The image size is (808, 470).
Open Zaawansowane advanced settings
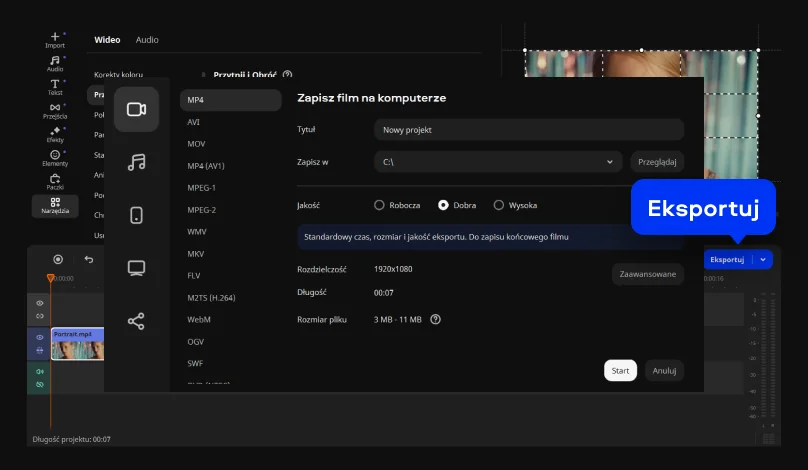647,274
